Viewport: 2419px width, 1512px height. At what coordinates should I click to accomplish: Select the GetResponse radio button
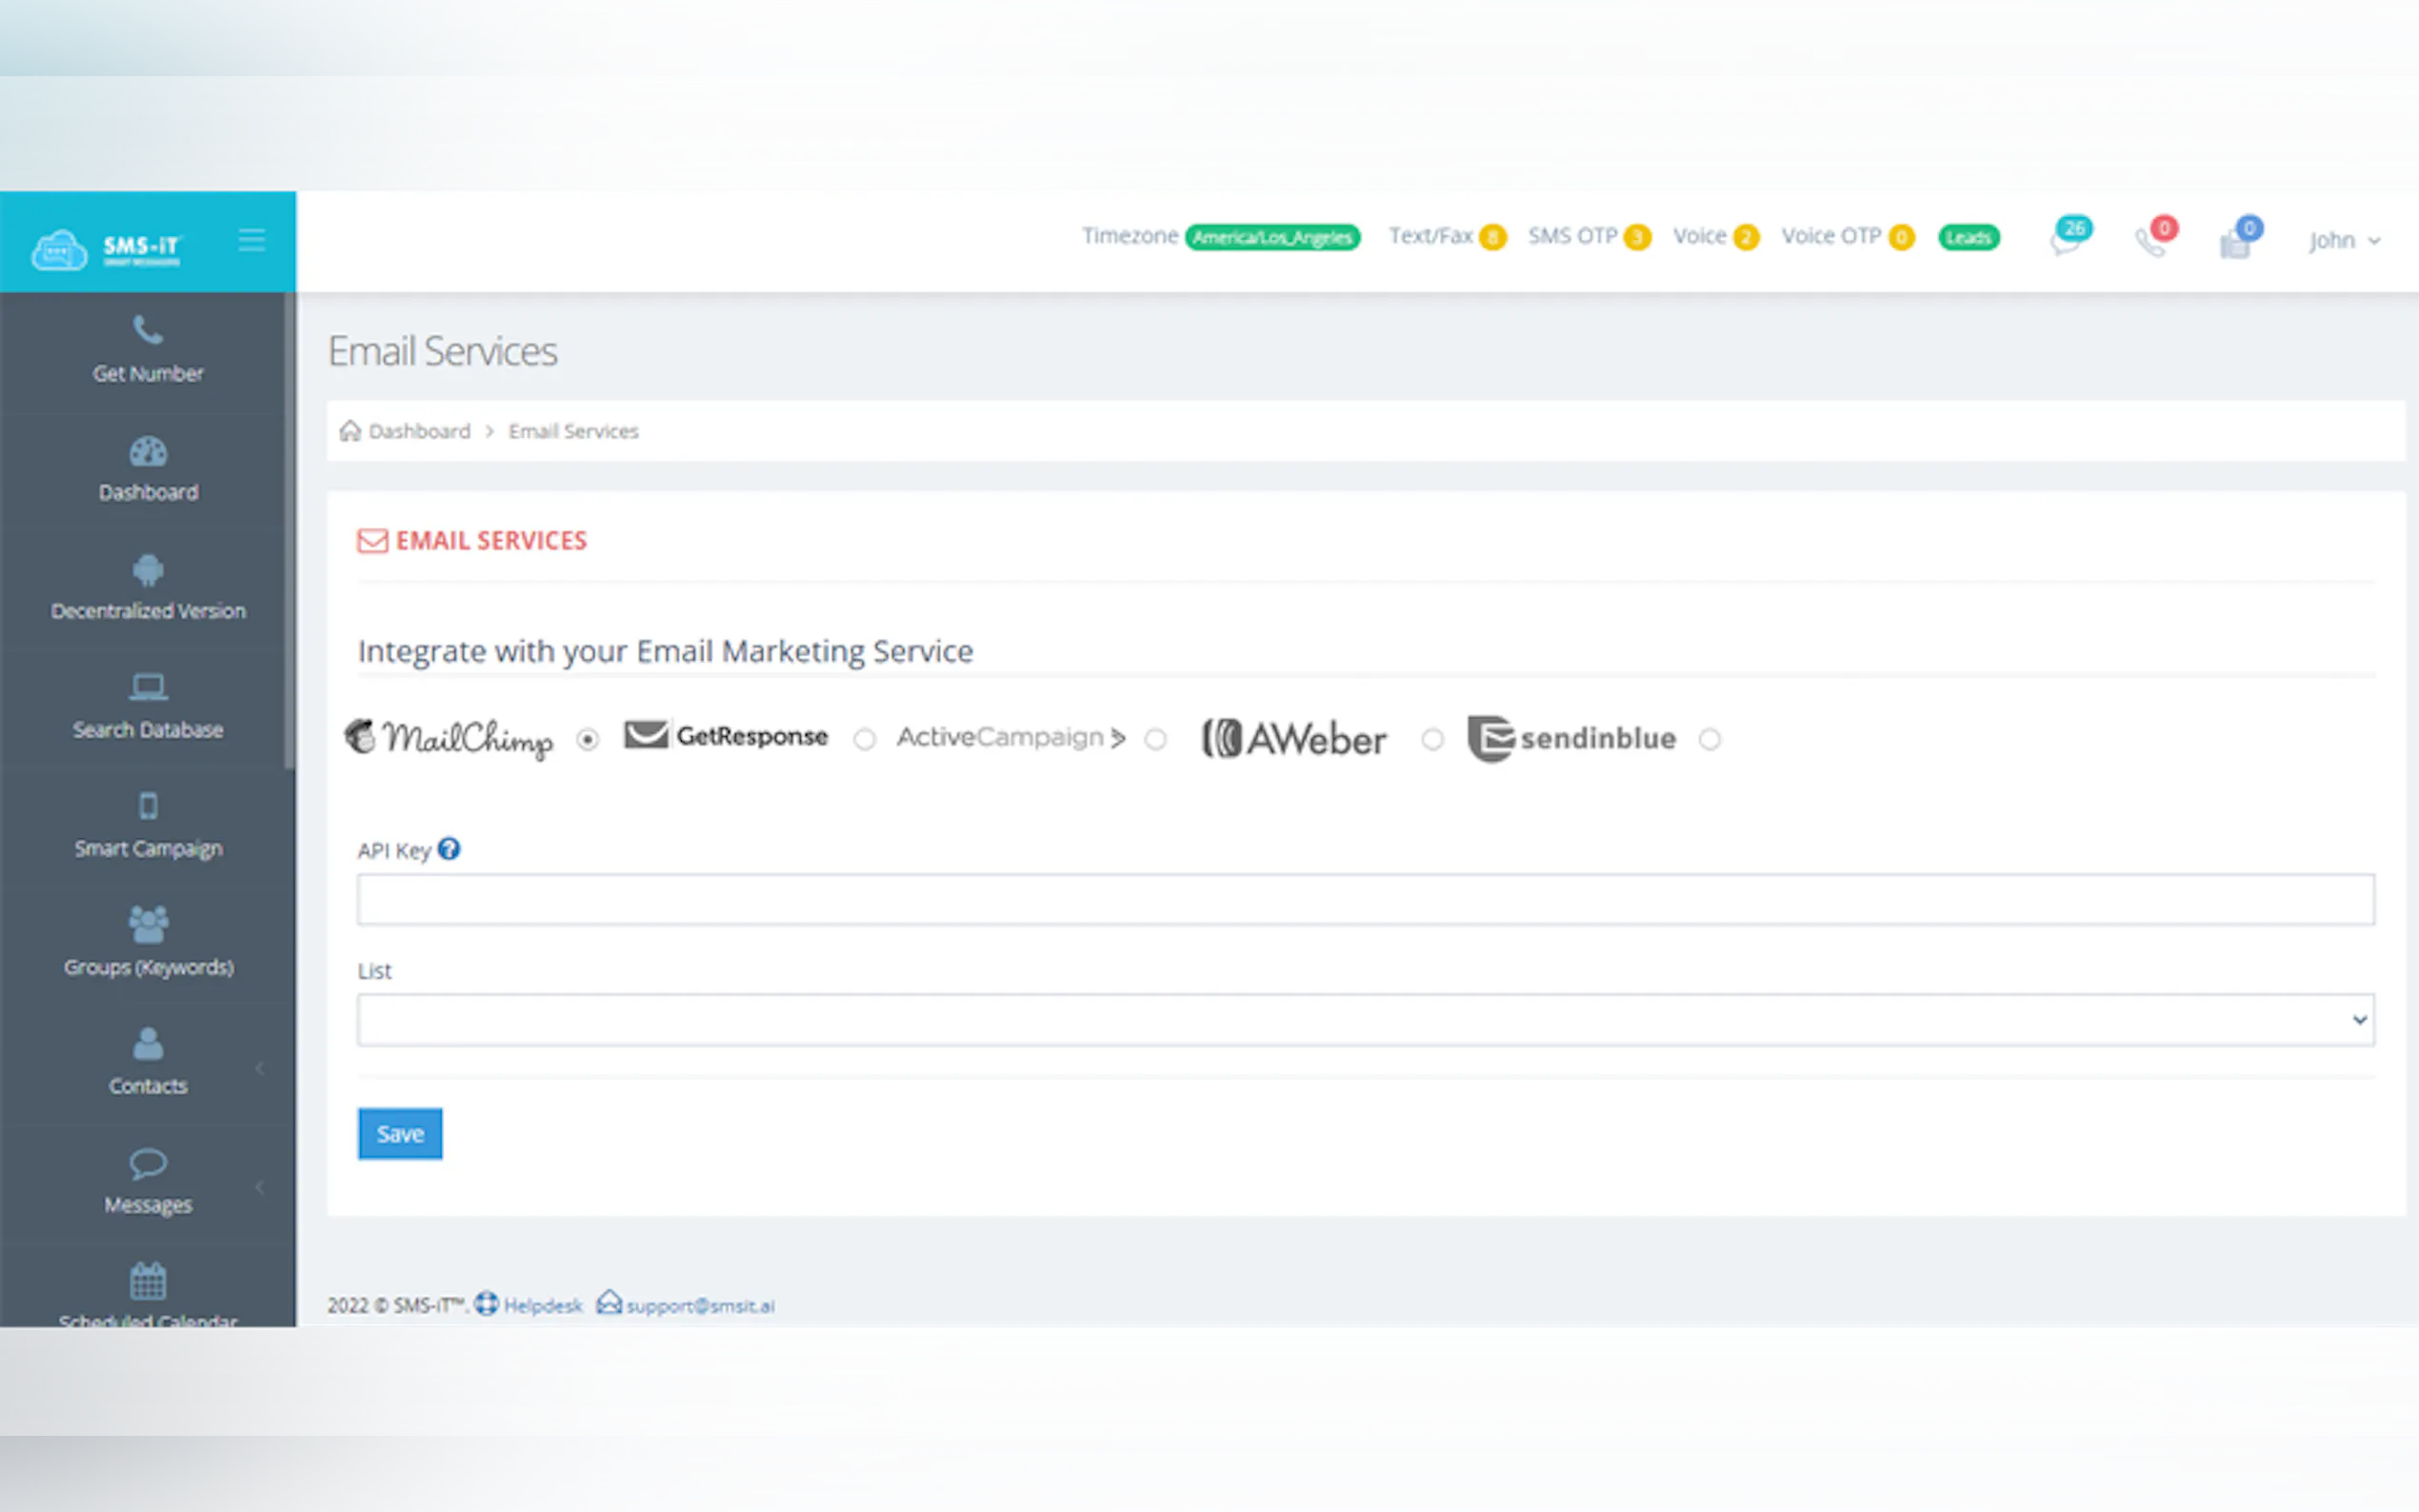[865, 739]
